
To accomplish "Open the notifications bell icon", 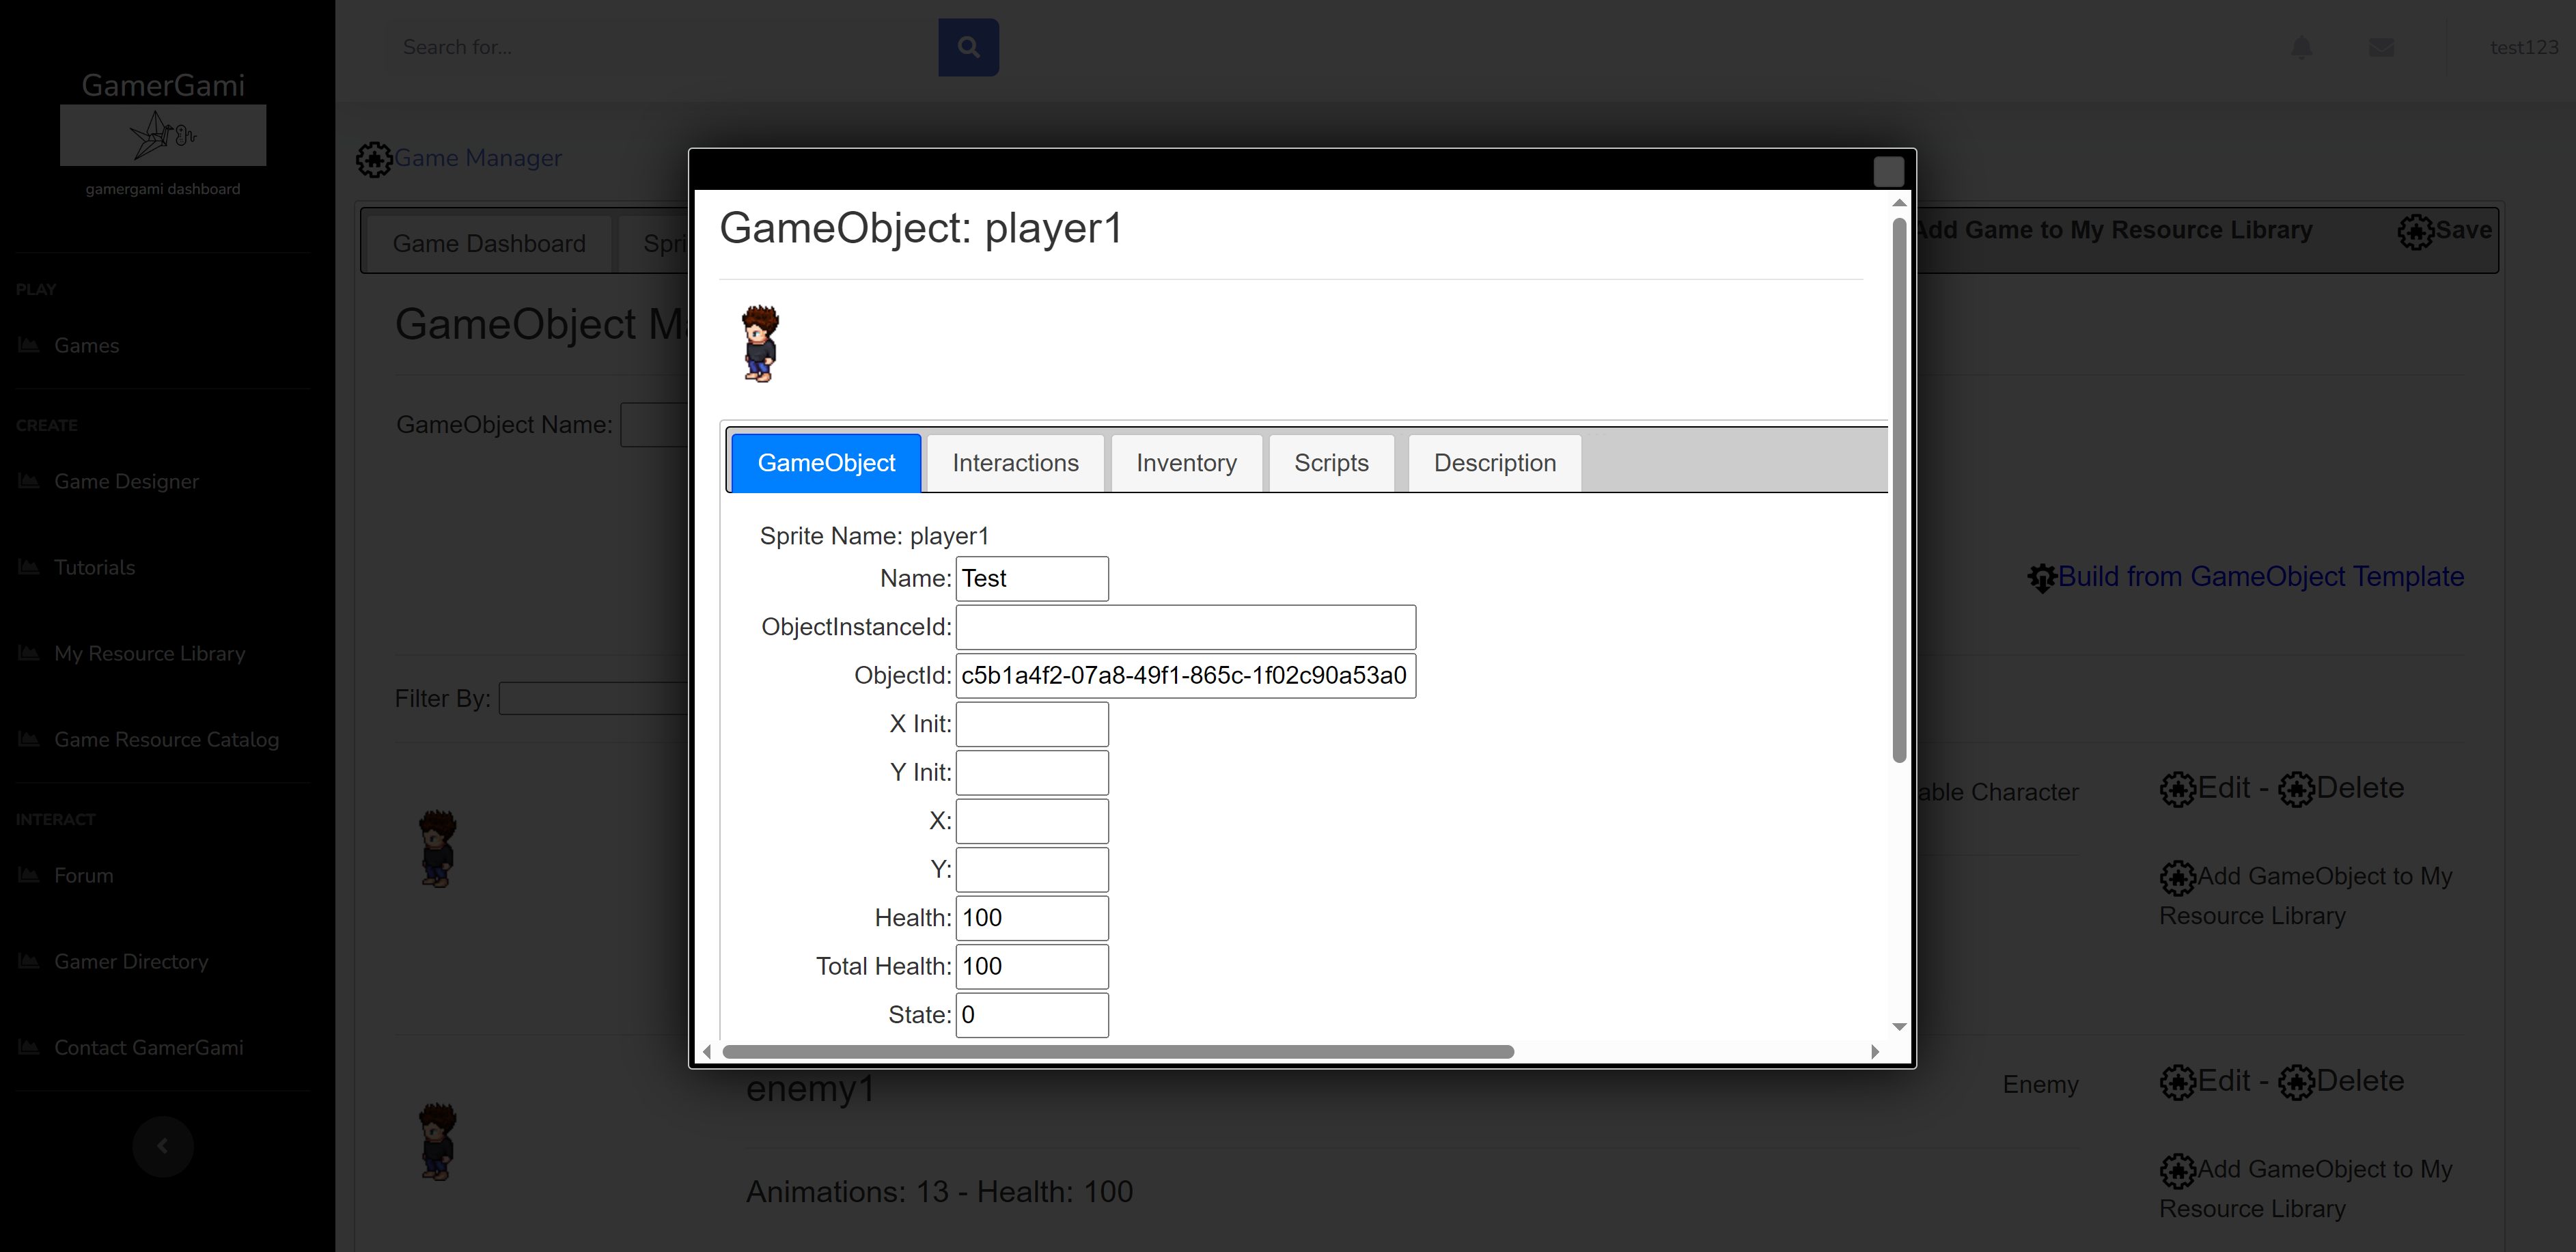I will pyautogui.click(x=2301, y=47).
